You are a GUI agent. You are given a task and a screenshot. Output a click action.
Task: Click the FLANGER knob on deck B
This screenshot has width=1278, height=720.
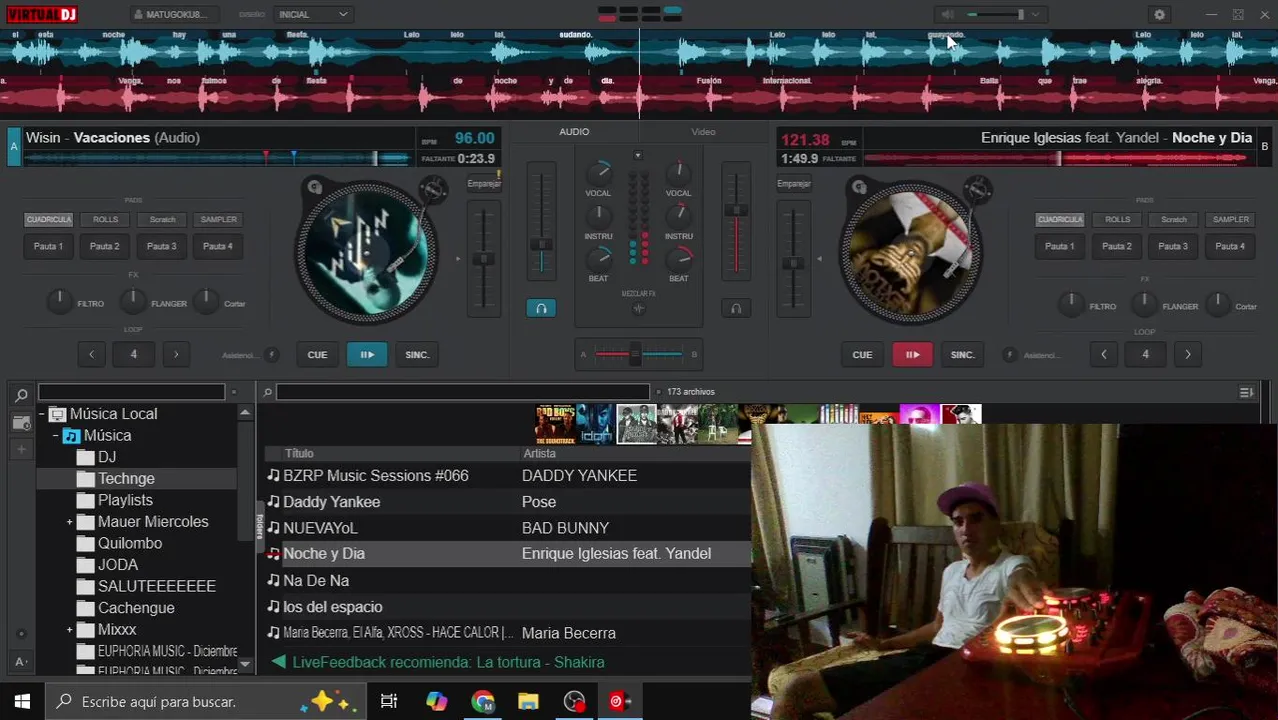click(x=1144, y=303)
